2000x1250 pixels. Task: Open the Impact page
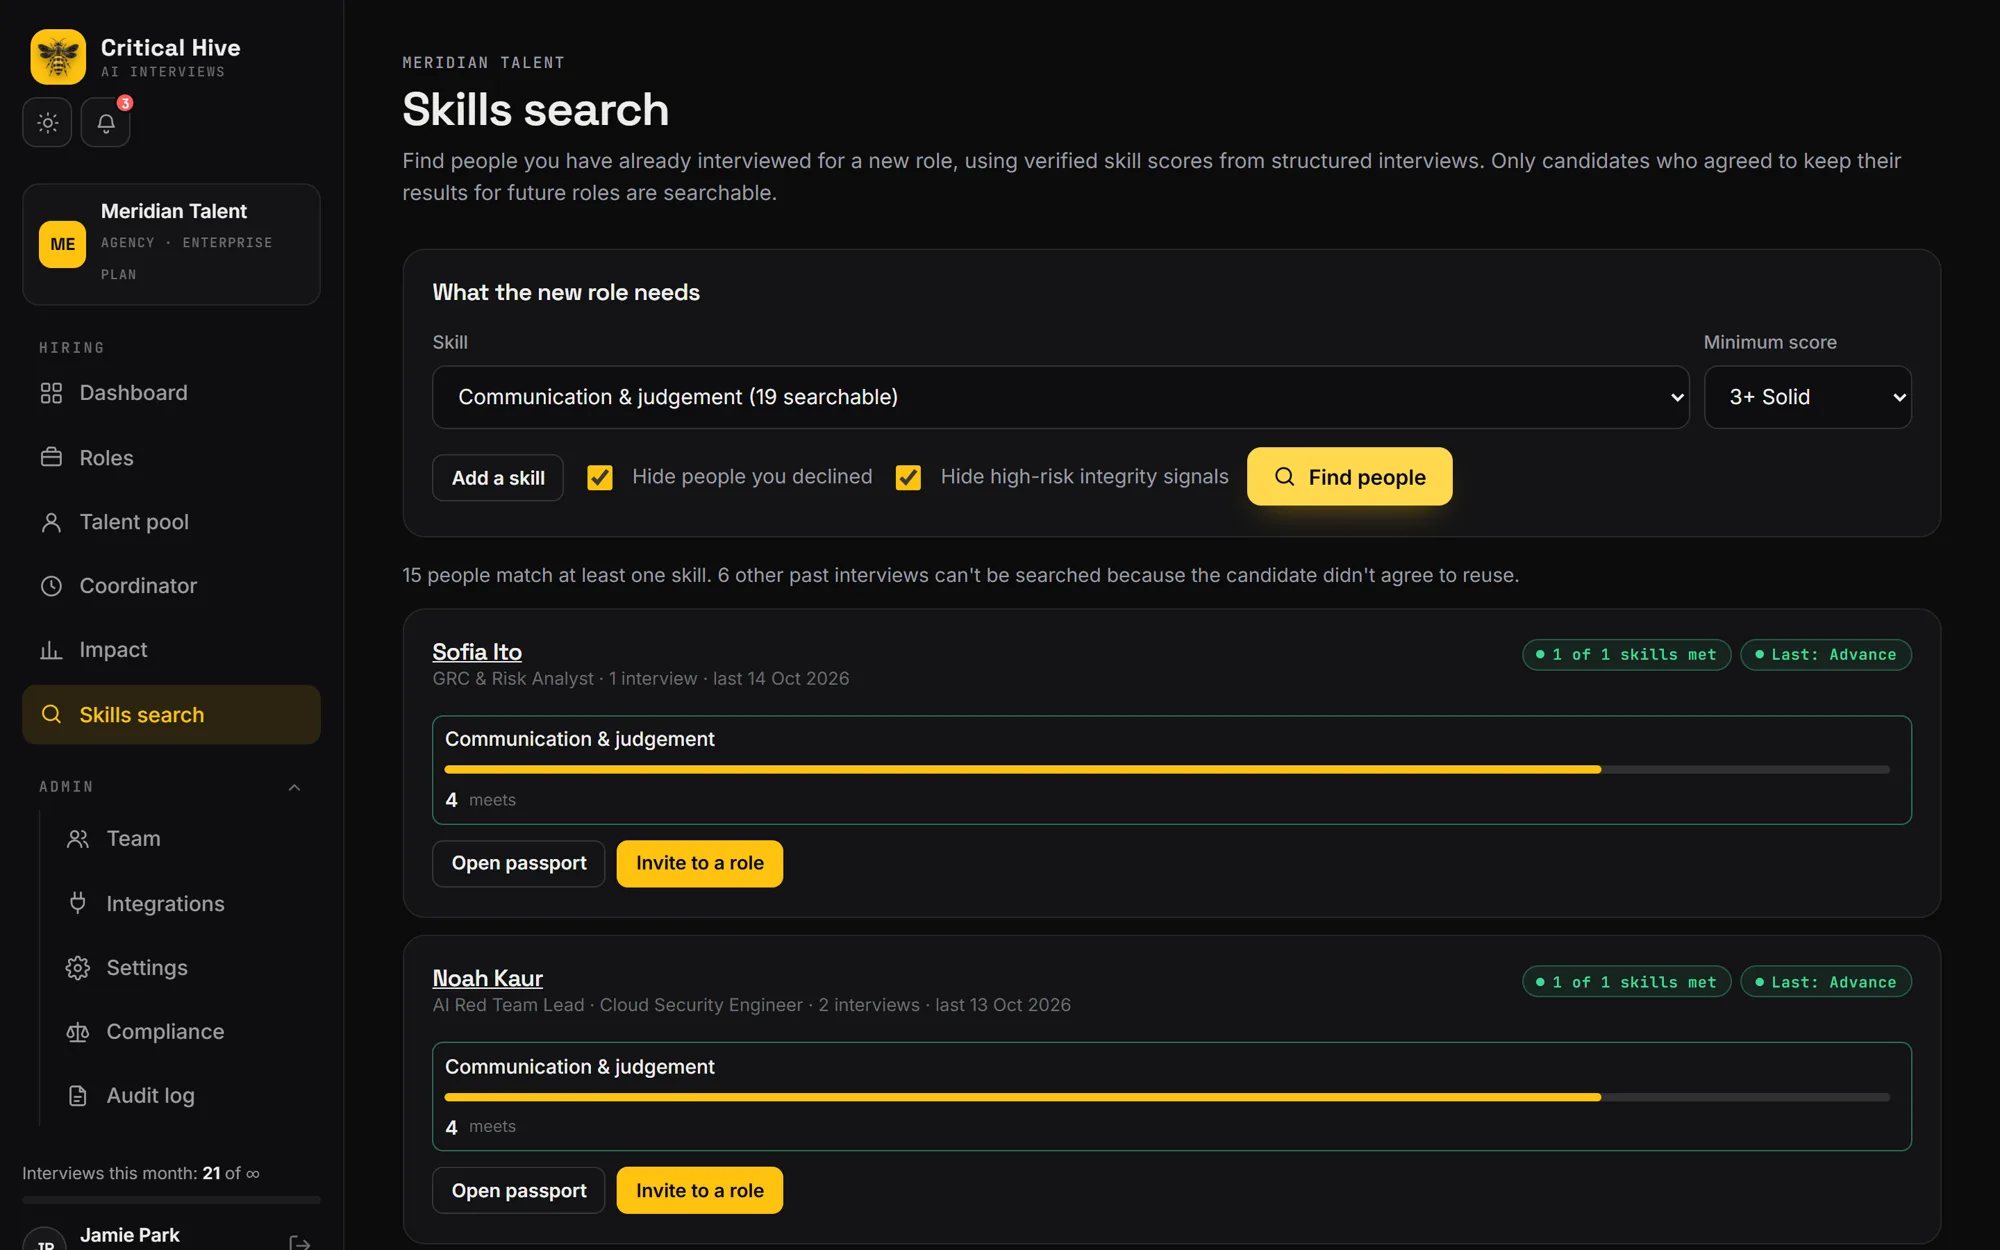click(x=171, y=650)
